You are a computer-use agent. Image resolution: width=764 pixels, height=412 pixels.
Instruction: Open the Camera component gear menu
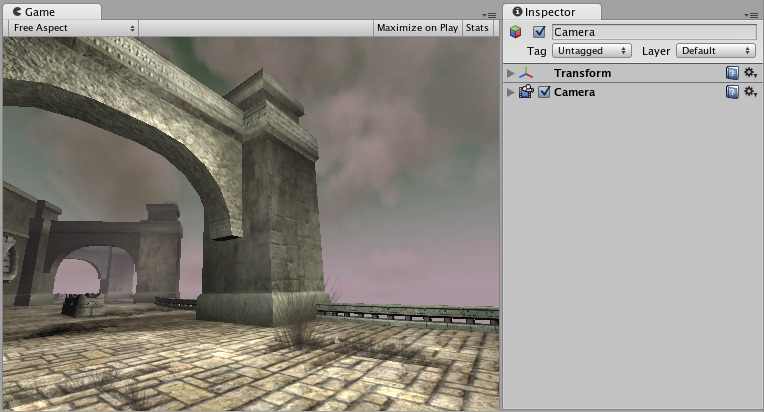point(750,92)
